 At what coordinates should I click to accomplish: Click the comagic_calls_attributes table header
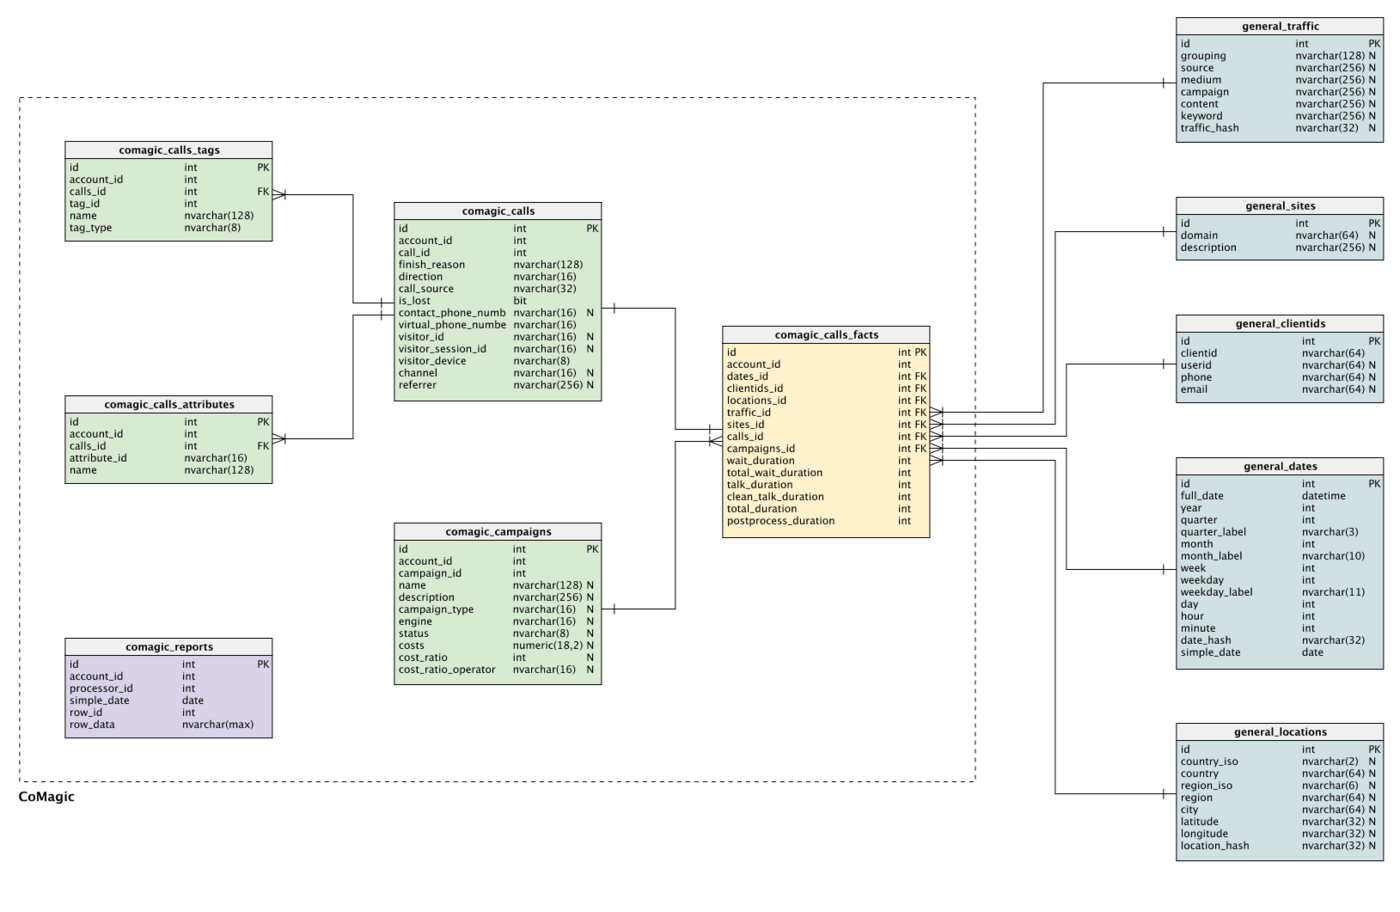[168, 404]
